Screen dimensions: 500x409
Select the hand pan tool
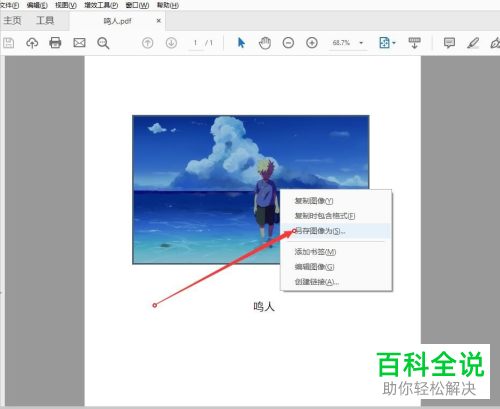coord(265,43)
